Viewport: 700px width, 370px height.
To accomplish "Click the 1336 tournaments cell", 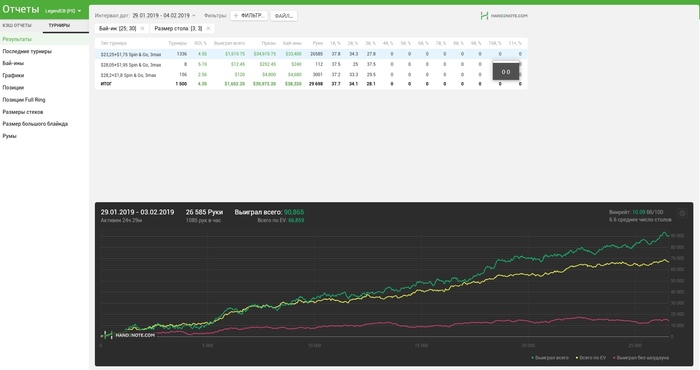I will point(182,54).
